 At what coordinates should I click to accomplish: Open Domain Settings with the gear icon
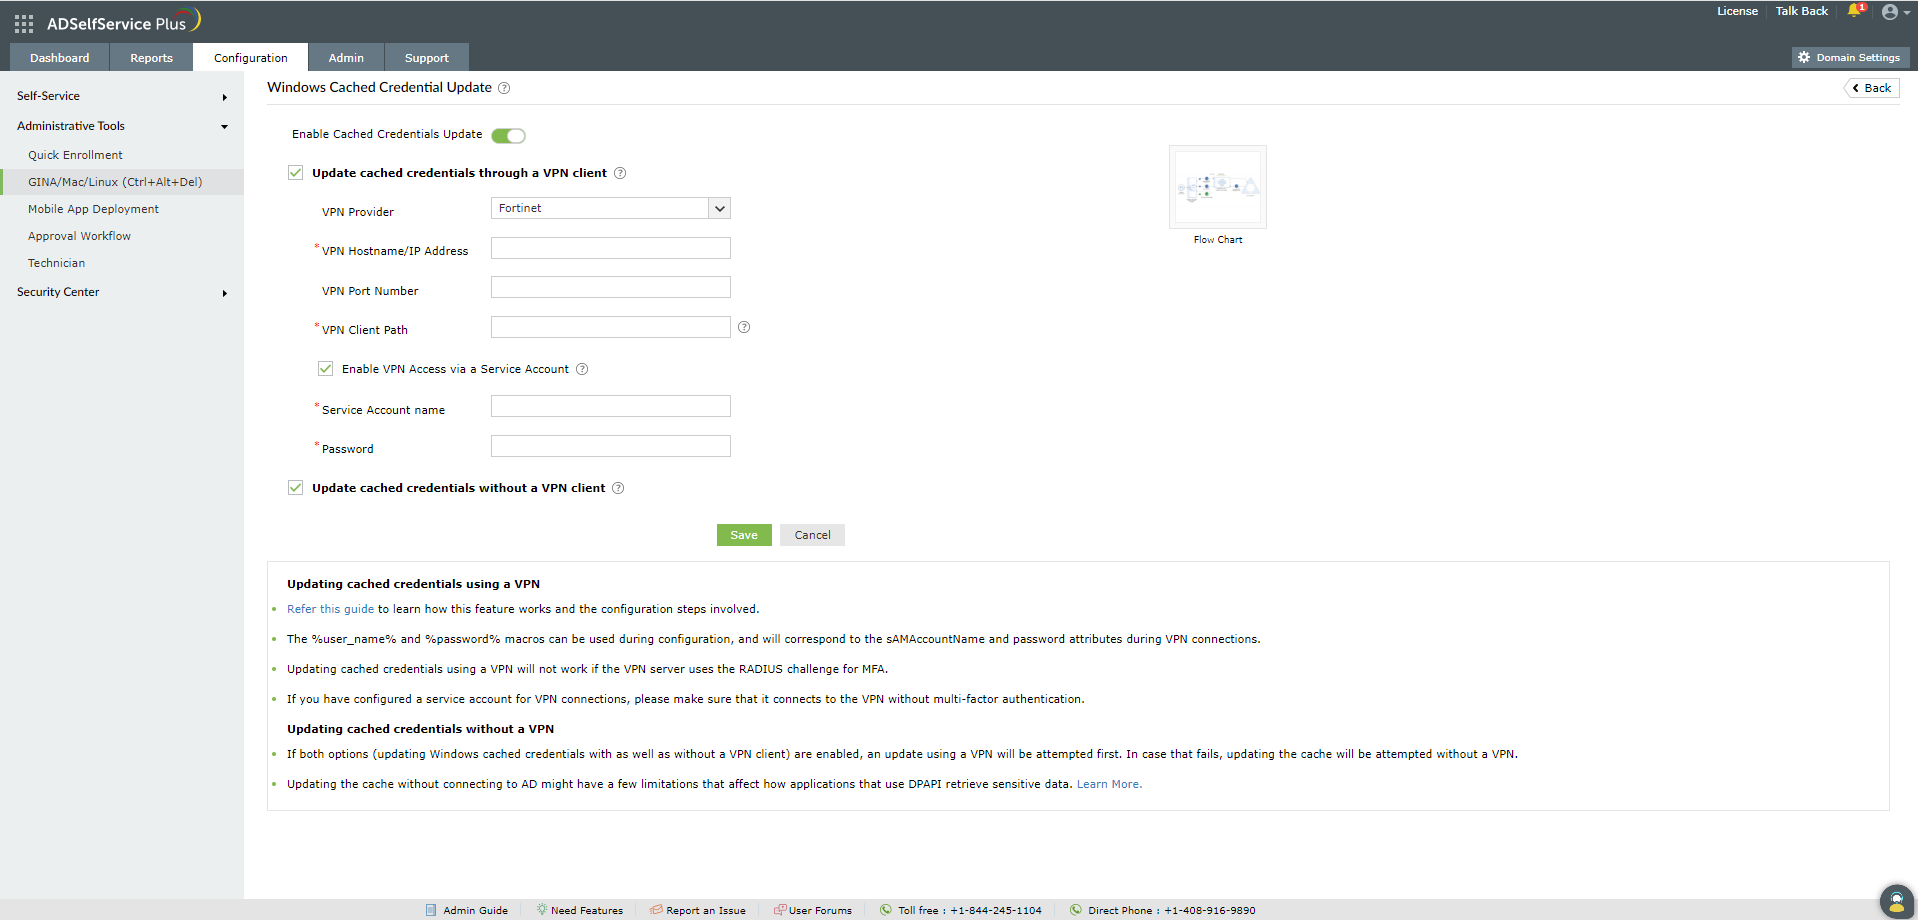[1849, 57]
